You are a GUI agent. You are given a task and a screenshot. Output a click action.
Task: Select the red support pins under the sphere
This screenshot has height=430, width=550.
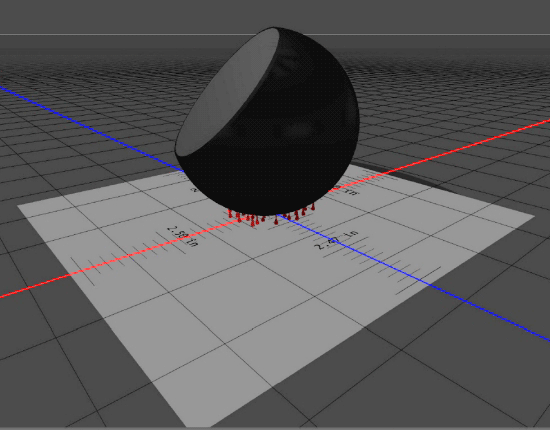point(271,215)
